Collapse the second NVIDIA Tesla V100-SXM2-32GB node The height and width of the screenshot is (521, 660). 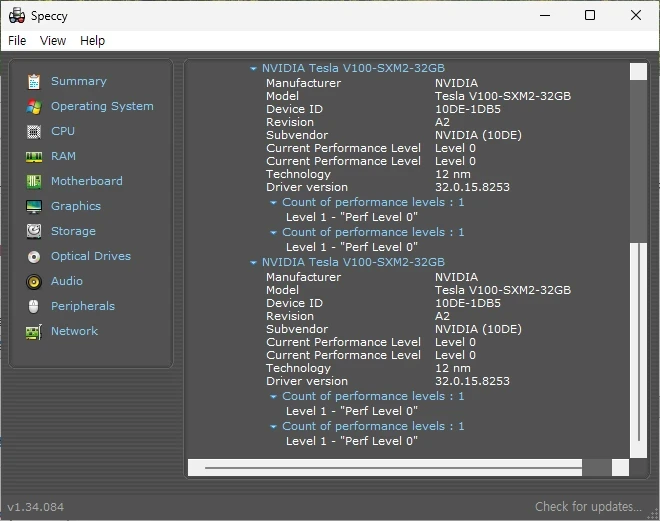pyautogui.click(x=253, y=263)
